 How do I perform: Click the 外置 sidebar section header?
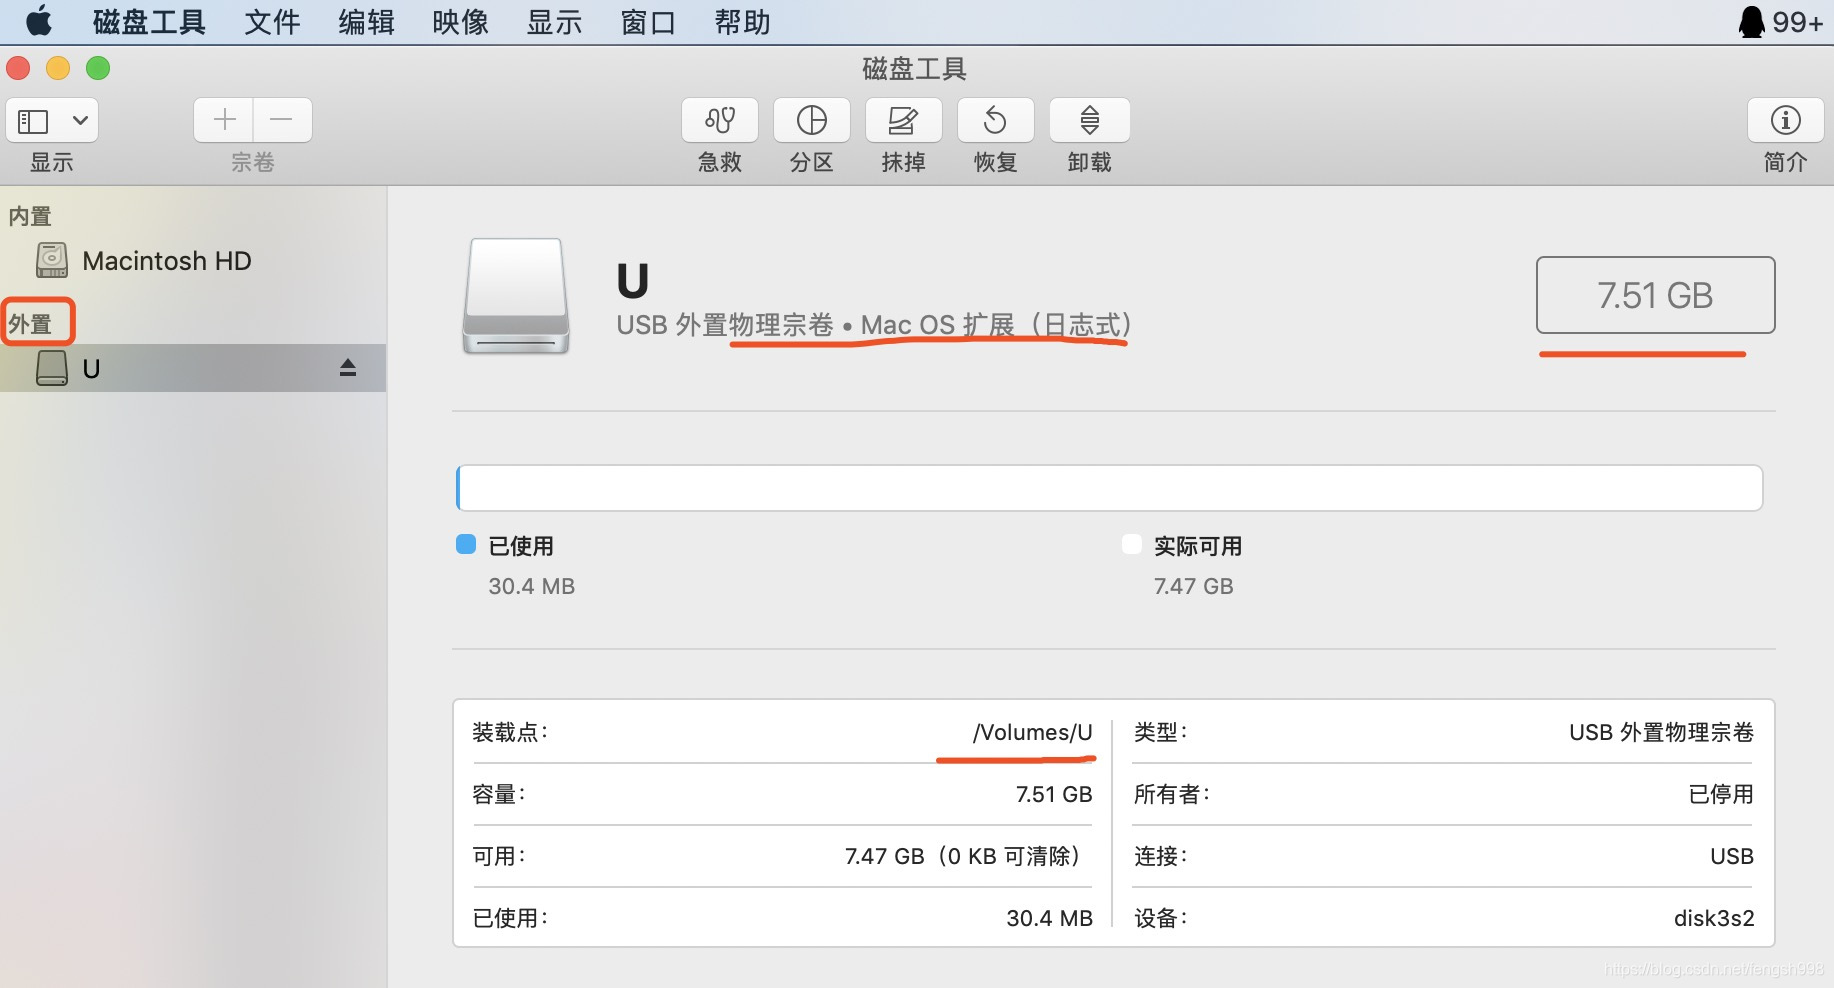pyautogui.click(x=30, y=324)
